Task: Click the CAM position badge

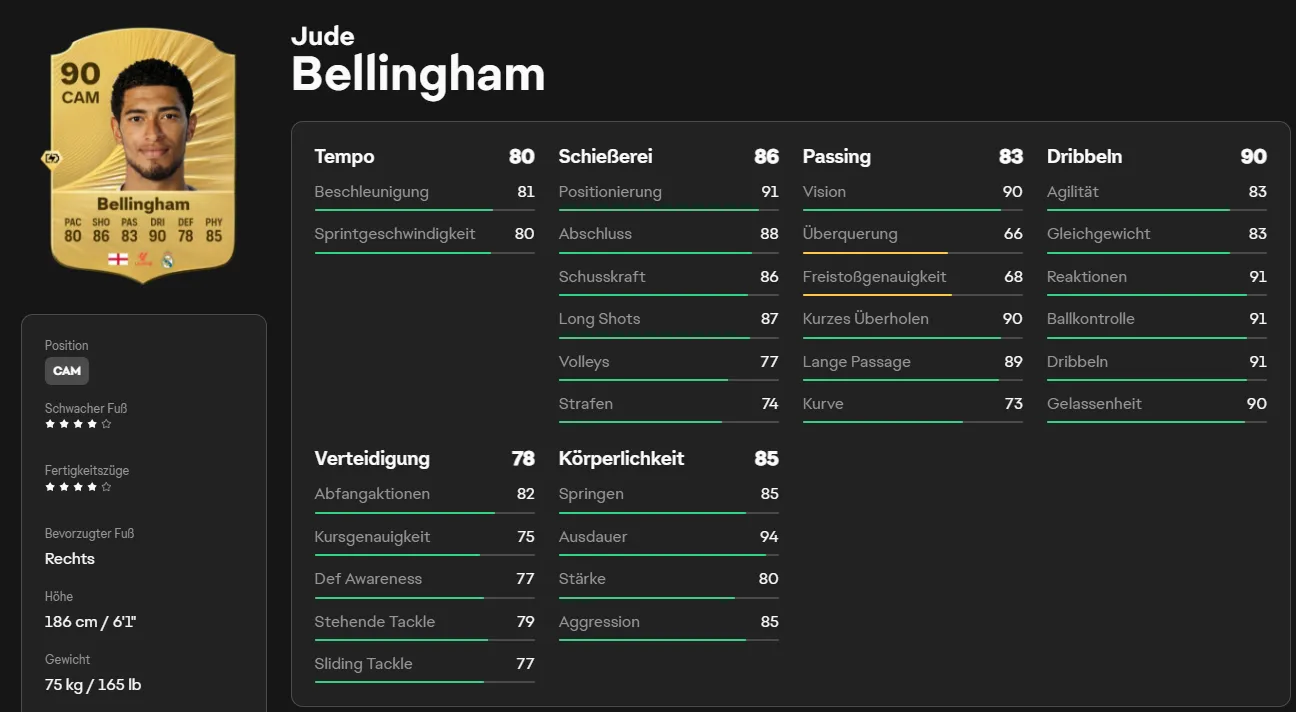Action: (x=67, y=371)
